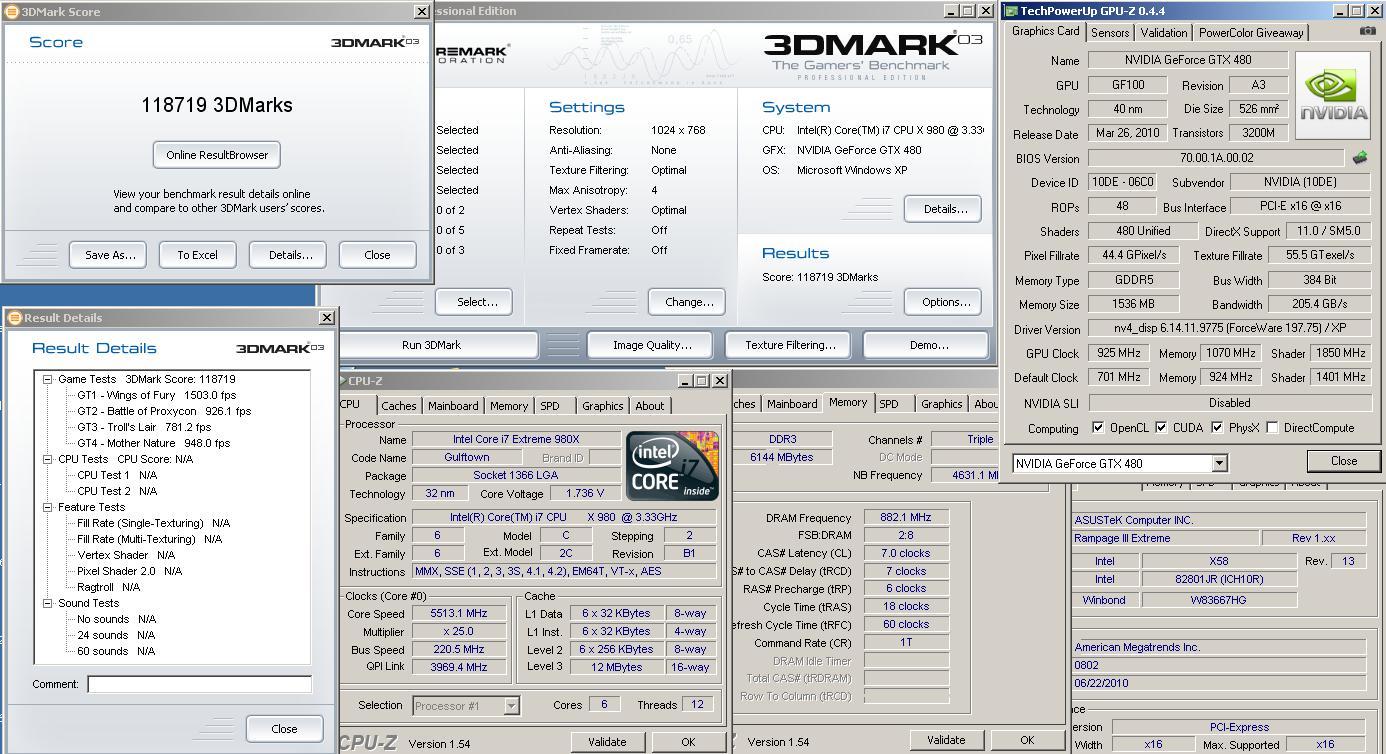Click Validate in the front CPU-Z window
This screenshot has height=754, width=1386.
click(606, 742)
